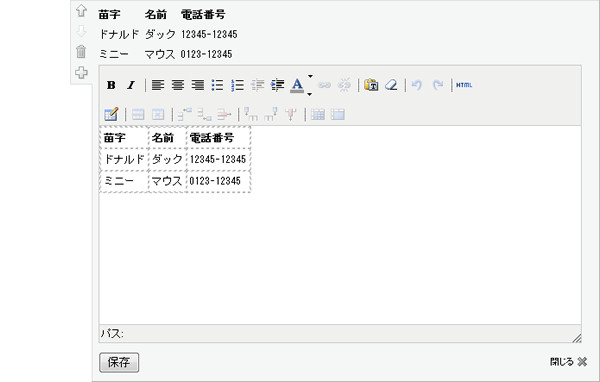Screen dimensions: 600x382
Task: Toggle italic formatting
Action: [131, 85]
